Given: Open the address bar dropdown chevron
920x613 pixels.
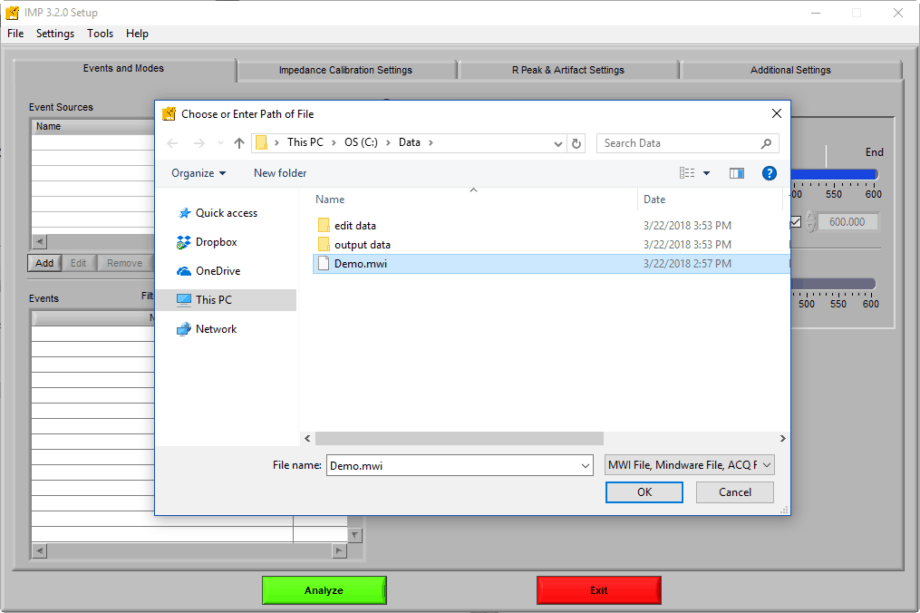Looking at the screenshot, I should coord(558,143).
